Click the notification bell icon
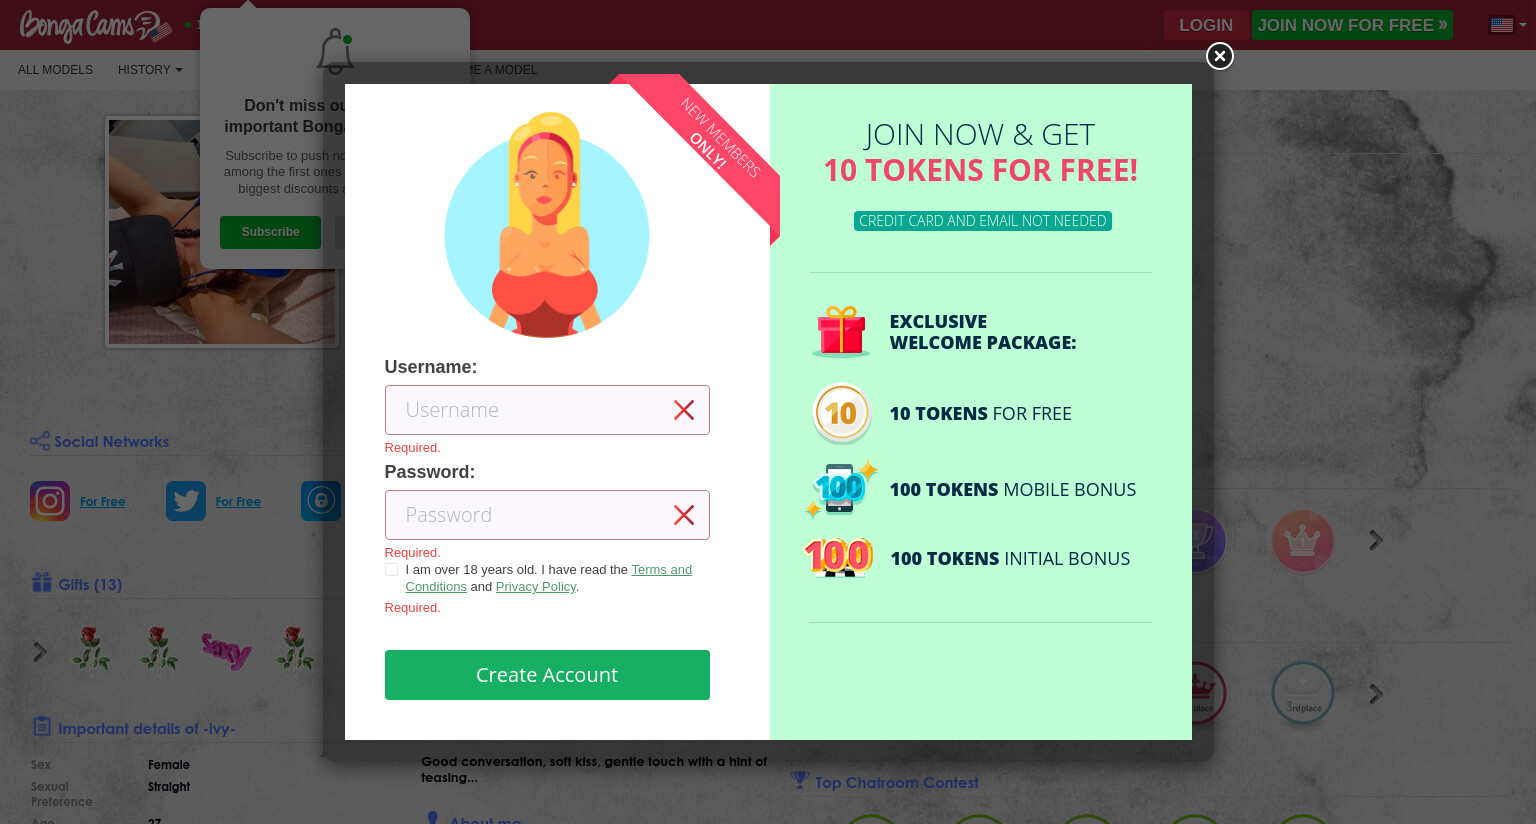Viewport: 1536px width, 824px height. click(335, 52)
